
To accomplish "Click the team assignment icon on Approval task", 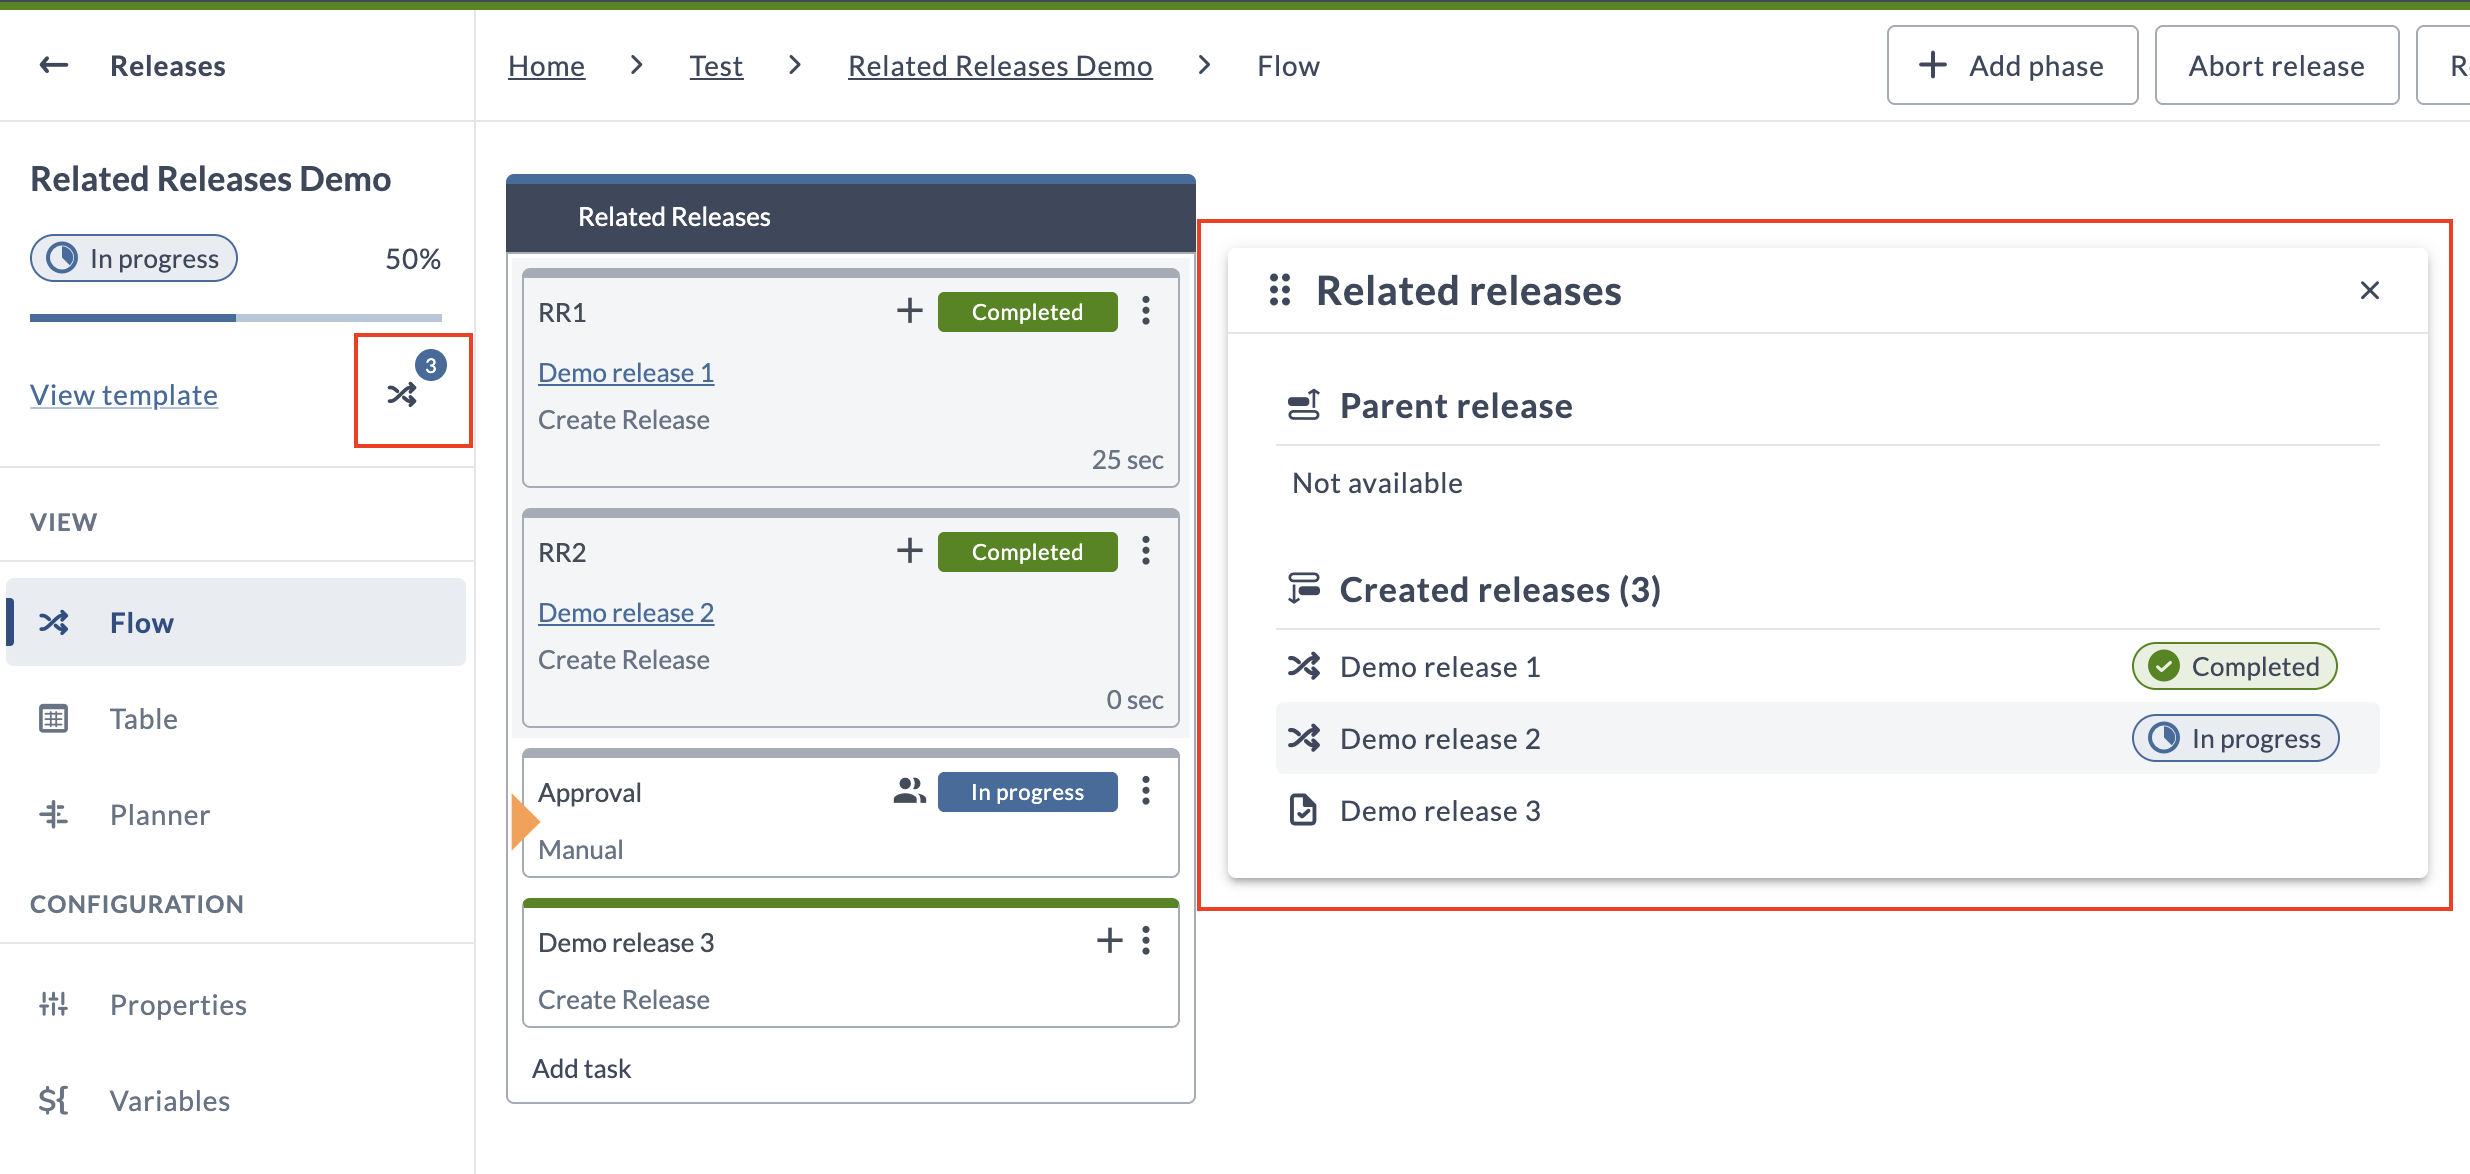I will click(x=909, y=791).
